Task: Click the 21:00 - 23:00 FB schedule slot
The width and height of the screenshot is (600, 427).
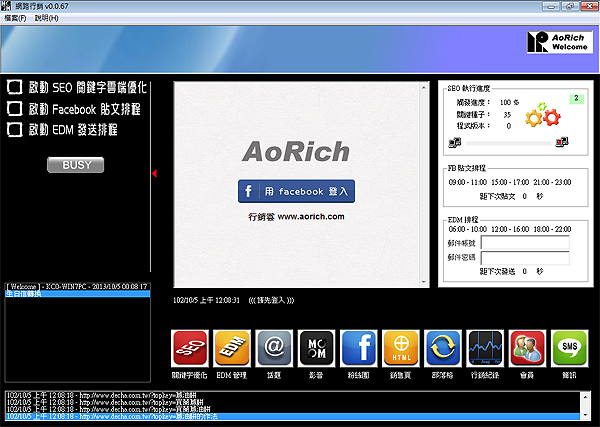Action: (x=552, y=182)
